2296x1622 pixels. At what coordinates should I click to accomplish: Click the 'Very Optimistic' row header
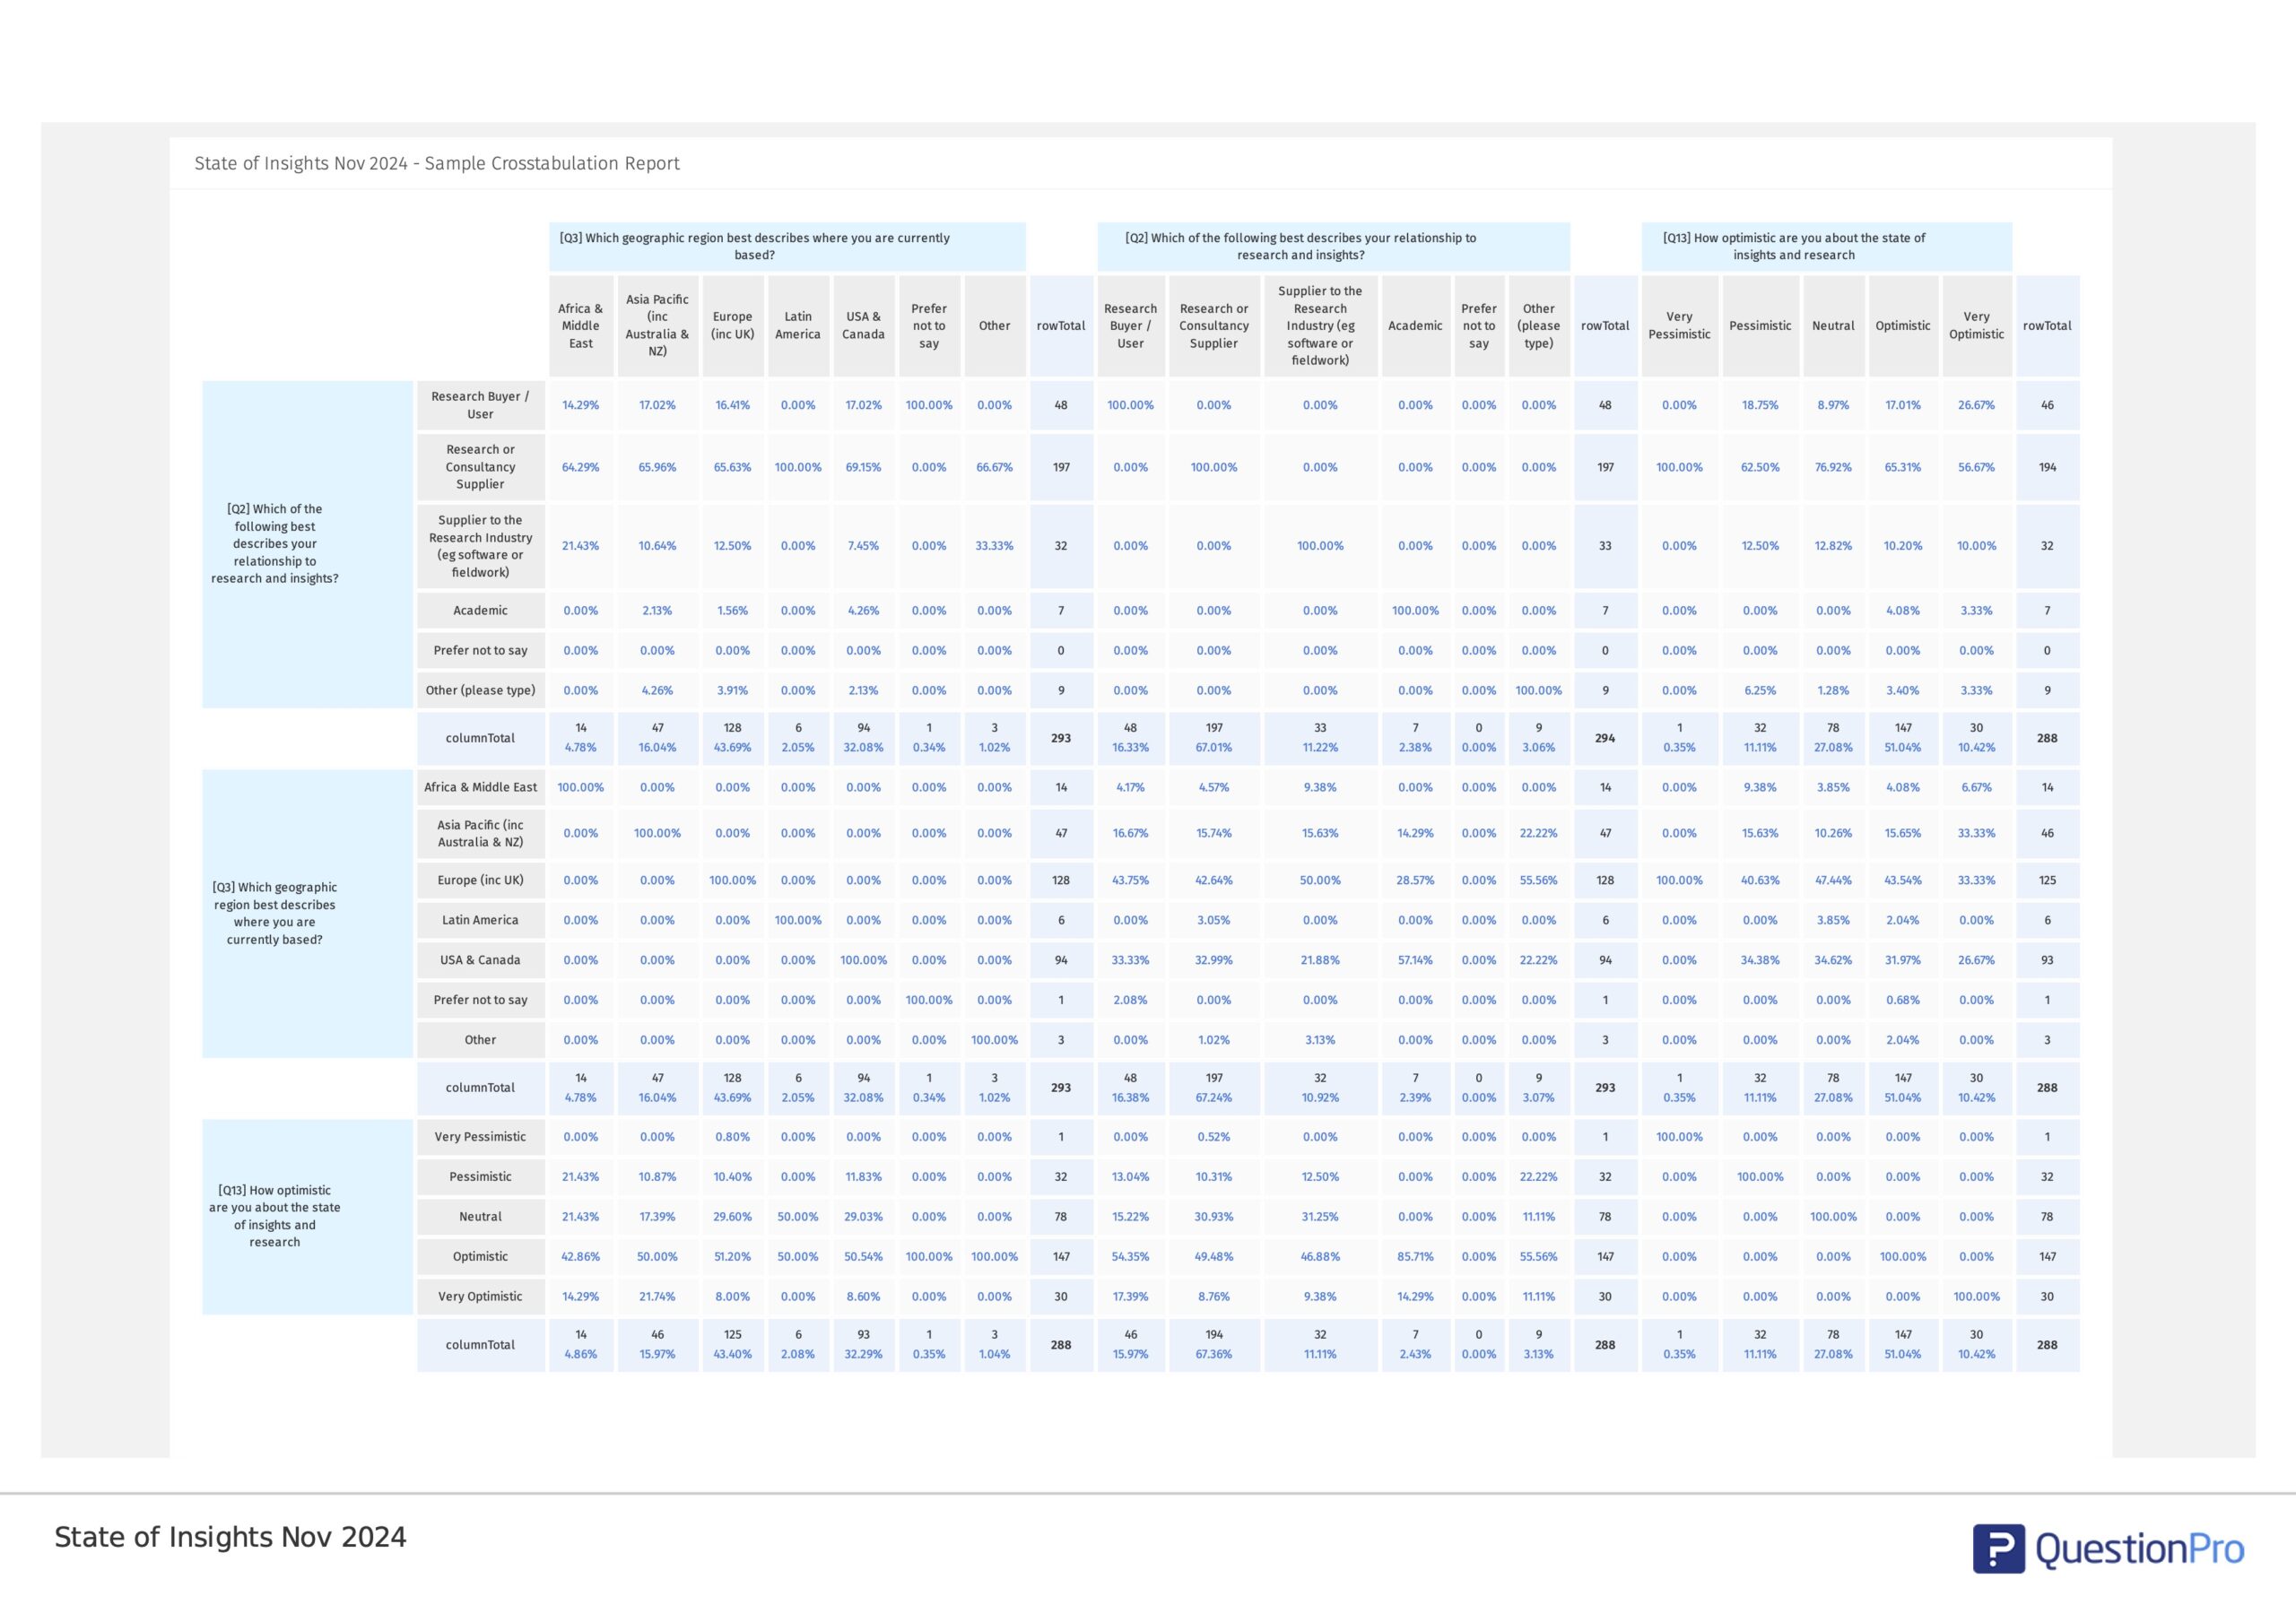tap(481, 1296)
